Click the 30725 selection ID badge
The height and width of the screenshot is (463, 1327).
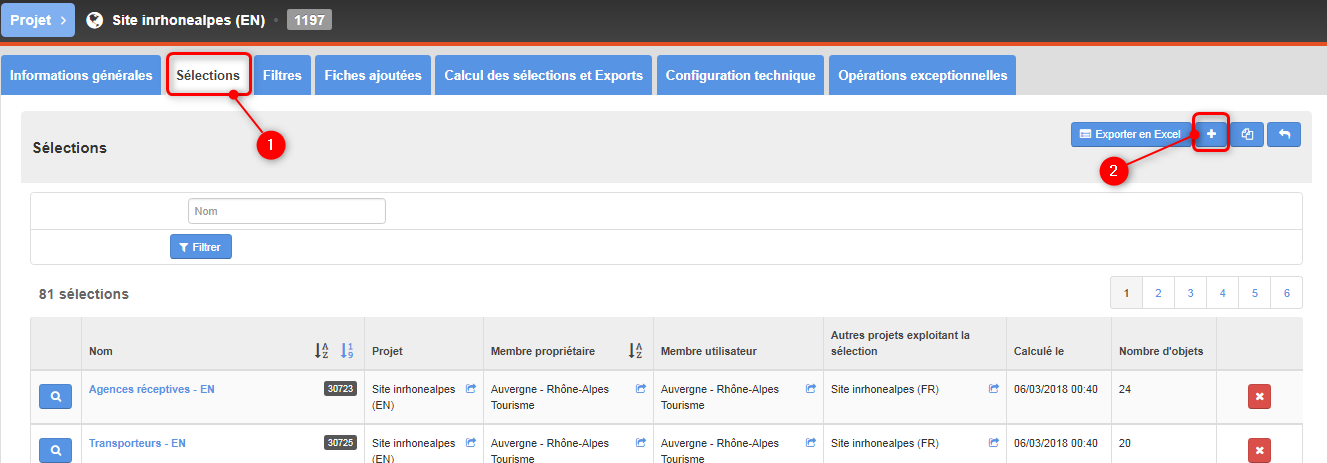[340, 443]
